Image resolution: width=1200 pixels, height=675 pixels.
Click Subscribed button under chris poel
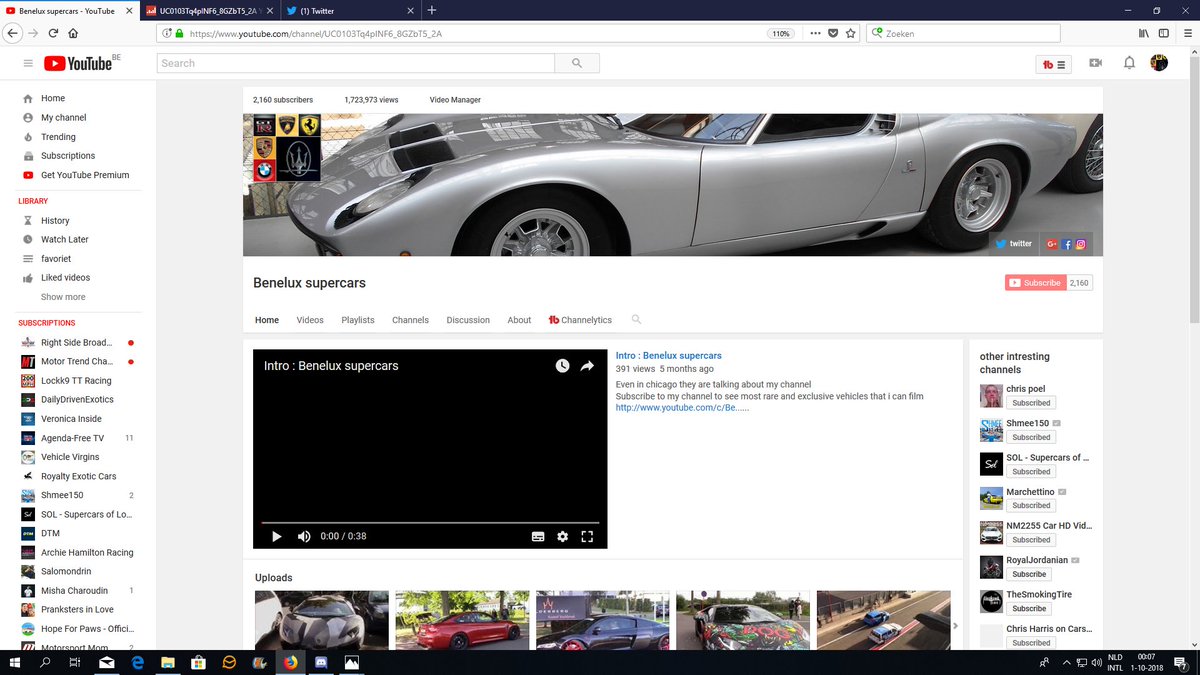point(1030,403)
